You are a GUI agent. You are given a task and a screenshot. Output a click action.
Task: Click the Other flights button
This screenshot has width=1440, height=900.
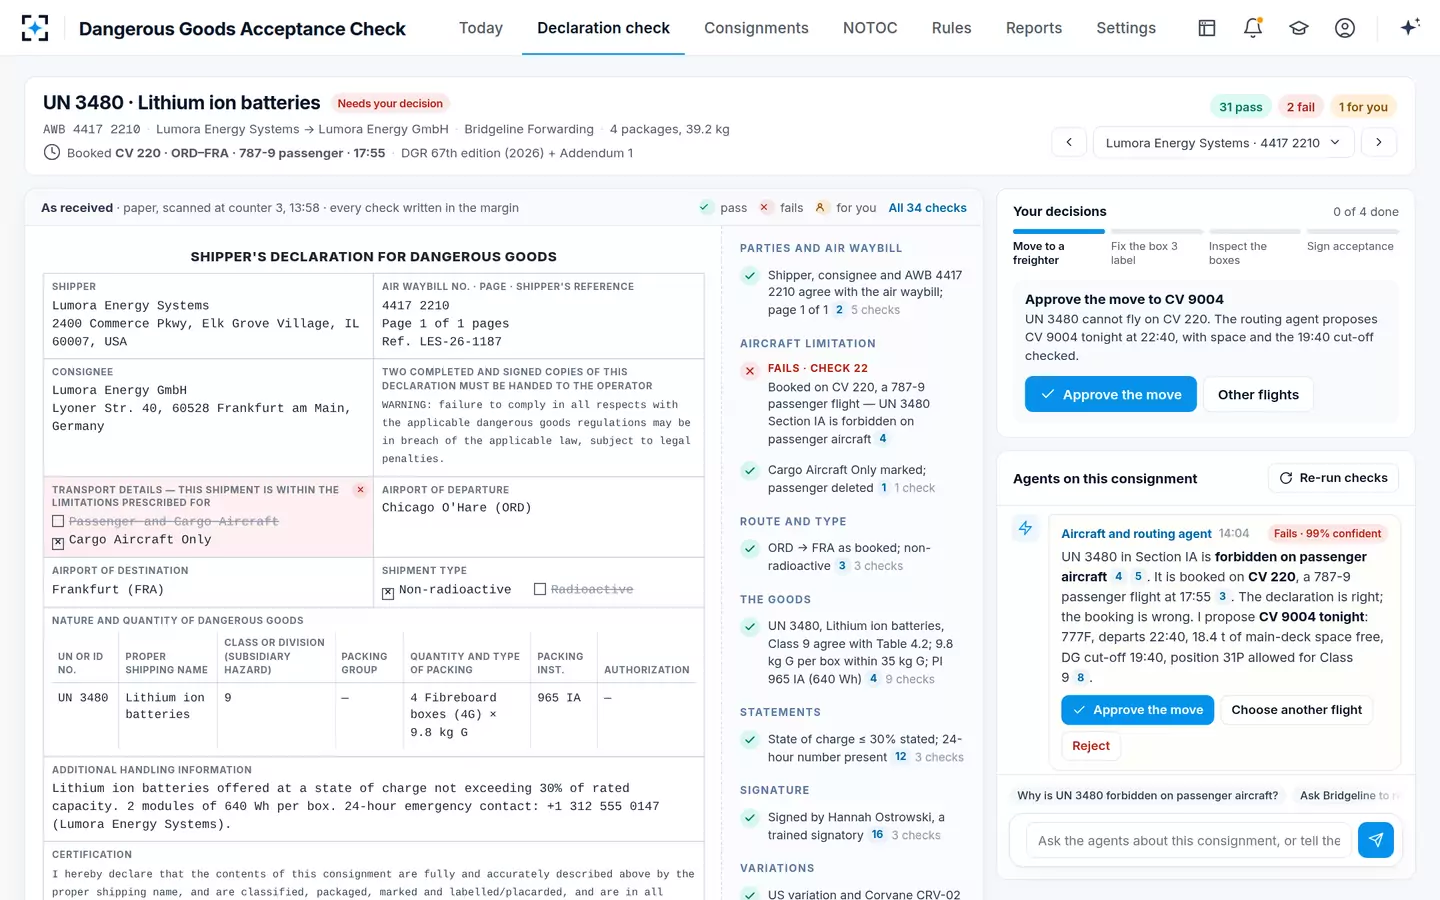[1258, 394]
